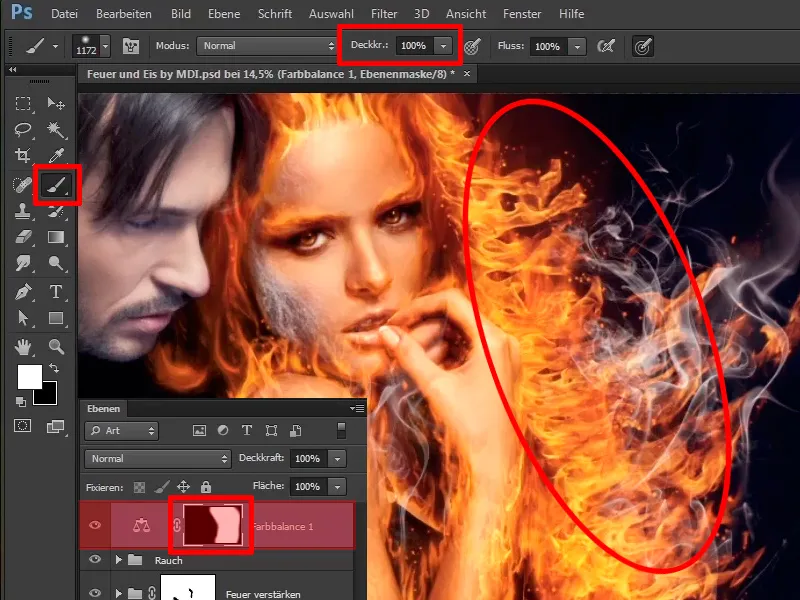Open the Bearbeiten menu

point(123,14)
